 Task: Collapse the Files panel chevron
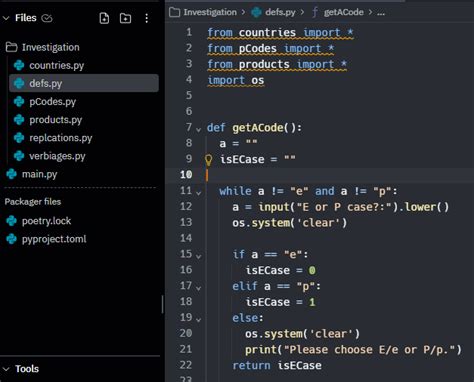coord(6,18)
